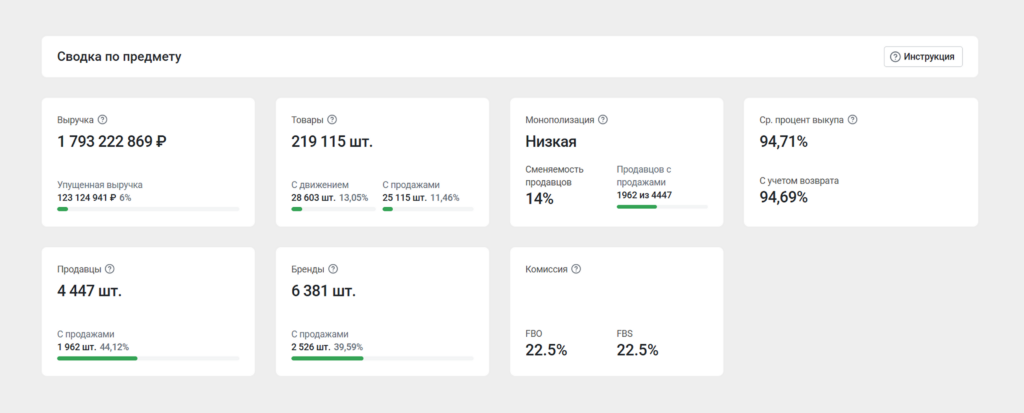Select the Низкая monopolization value

pyautogui.click(x=551, y=142)
